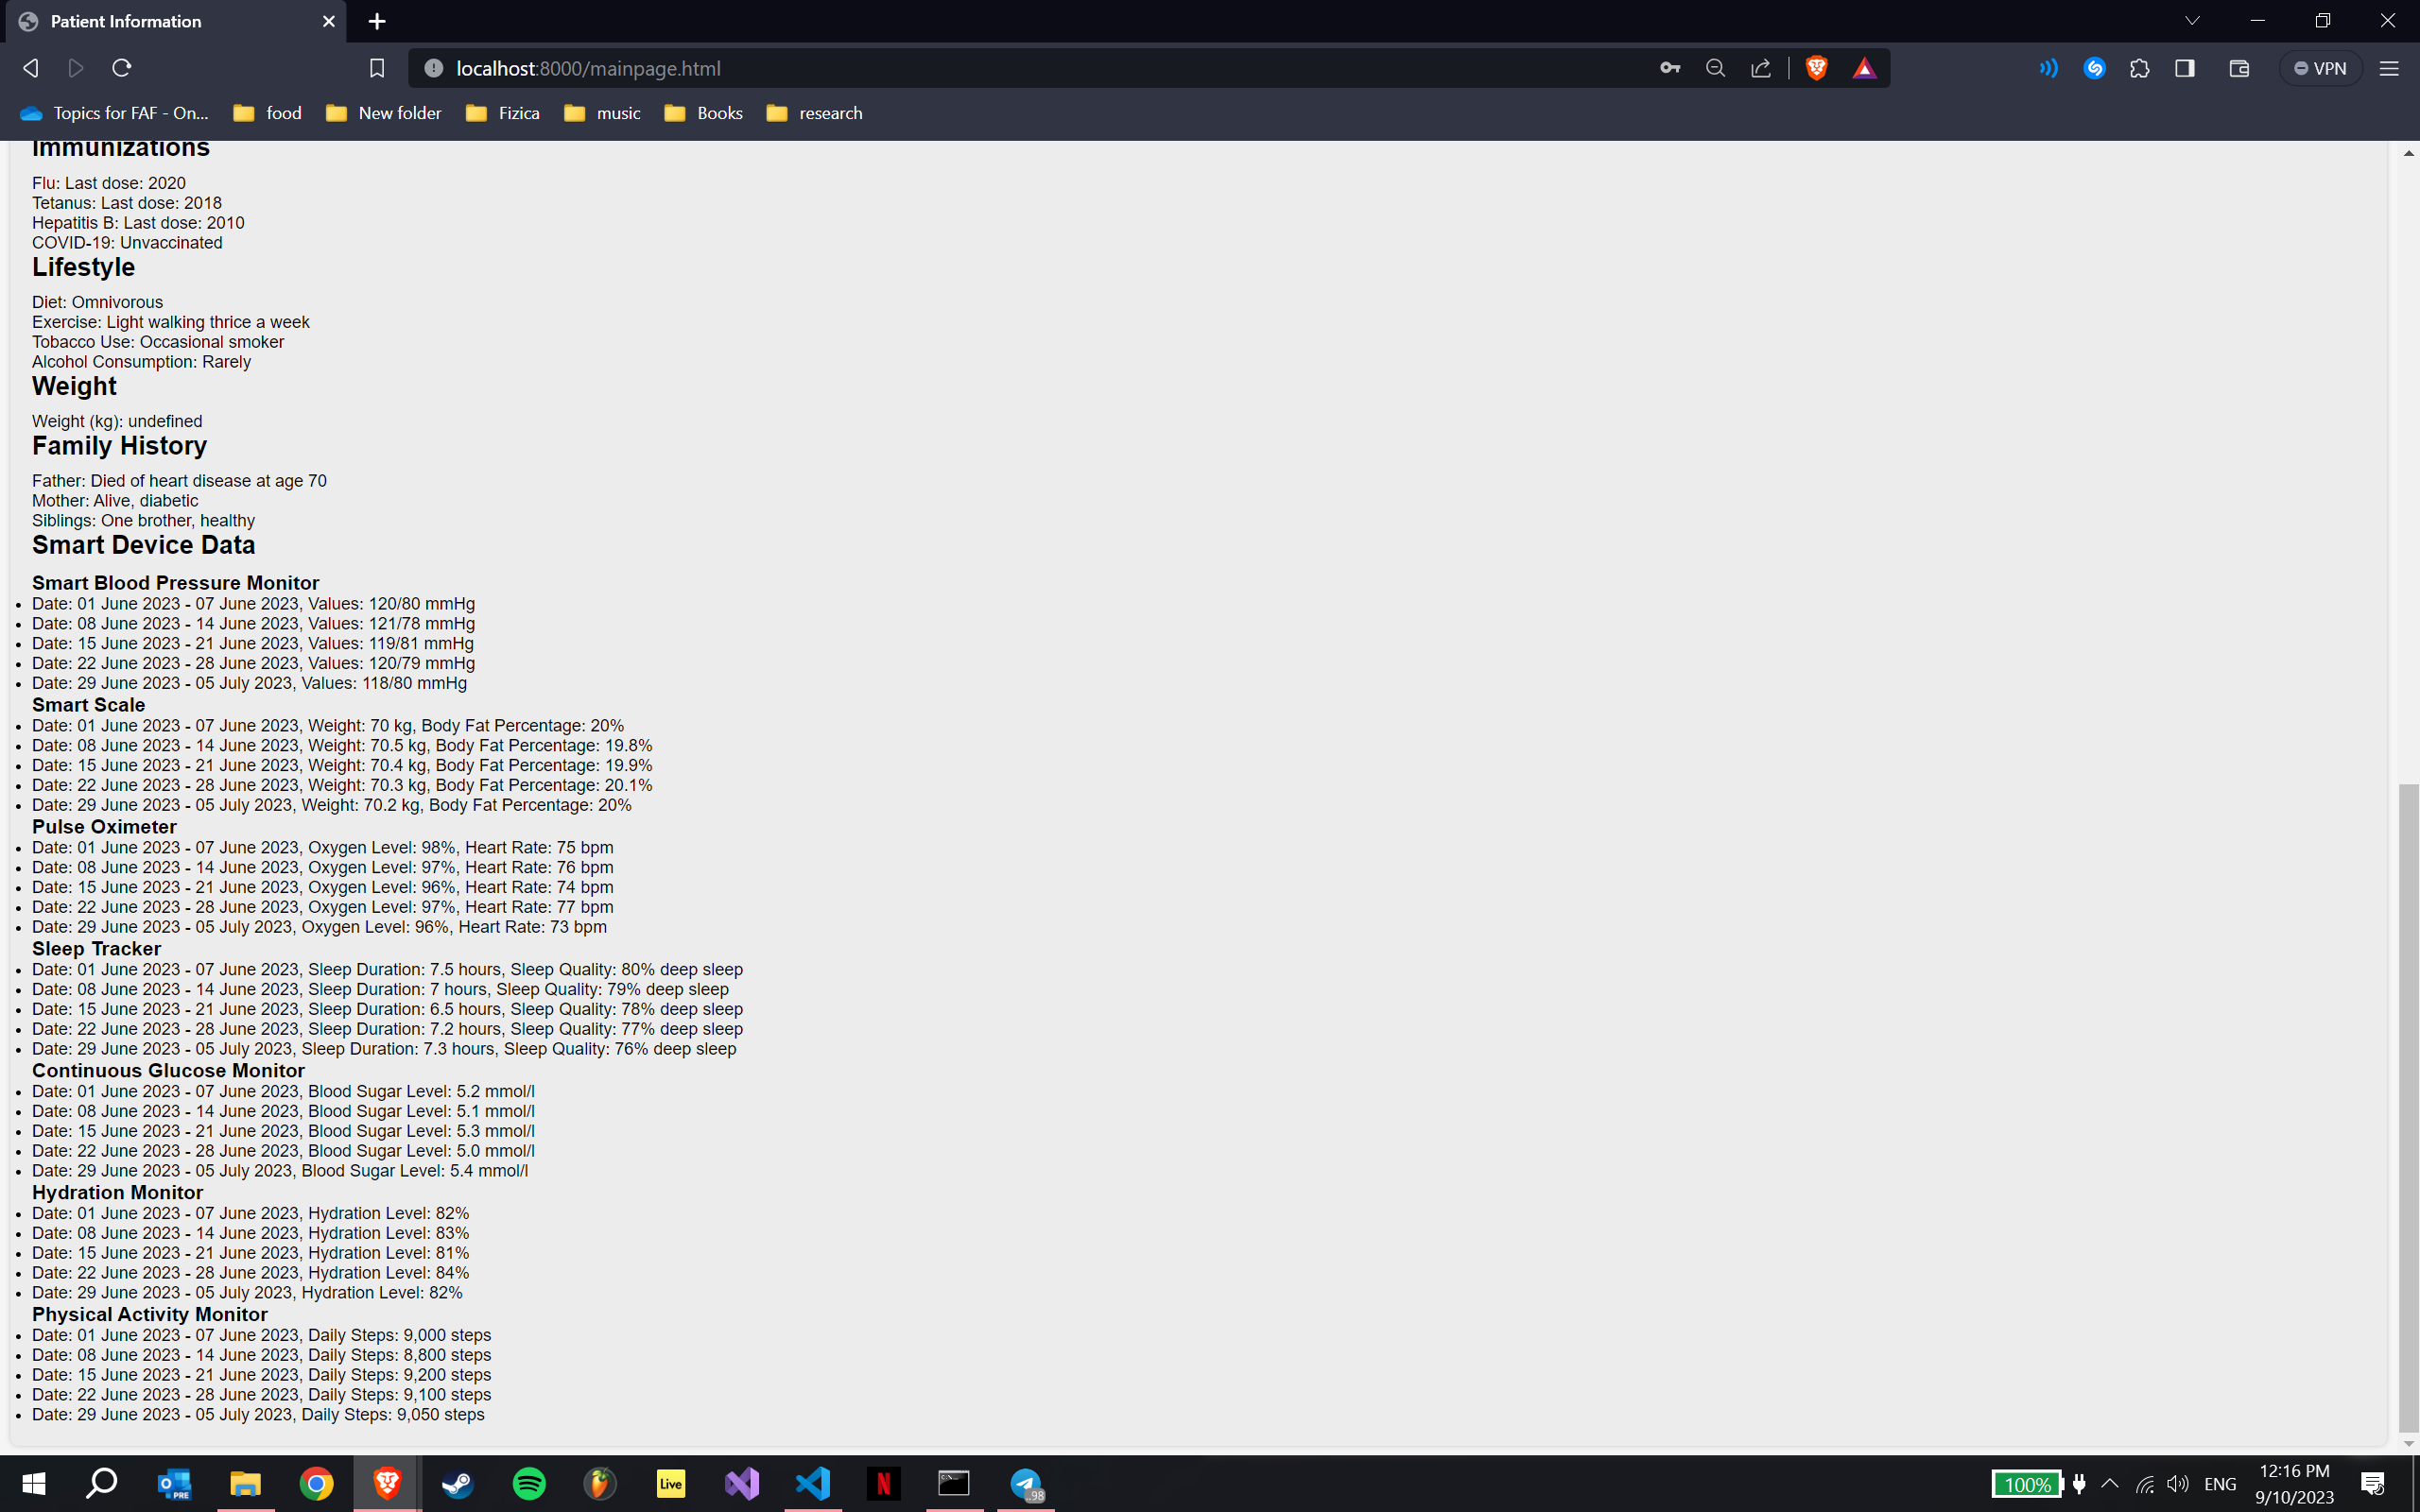
Task: Expand hidden system tray icons chevron
Action: tap(2110, 1483)
